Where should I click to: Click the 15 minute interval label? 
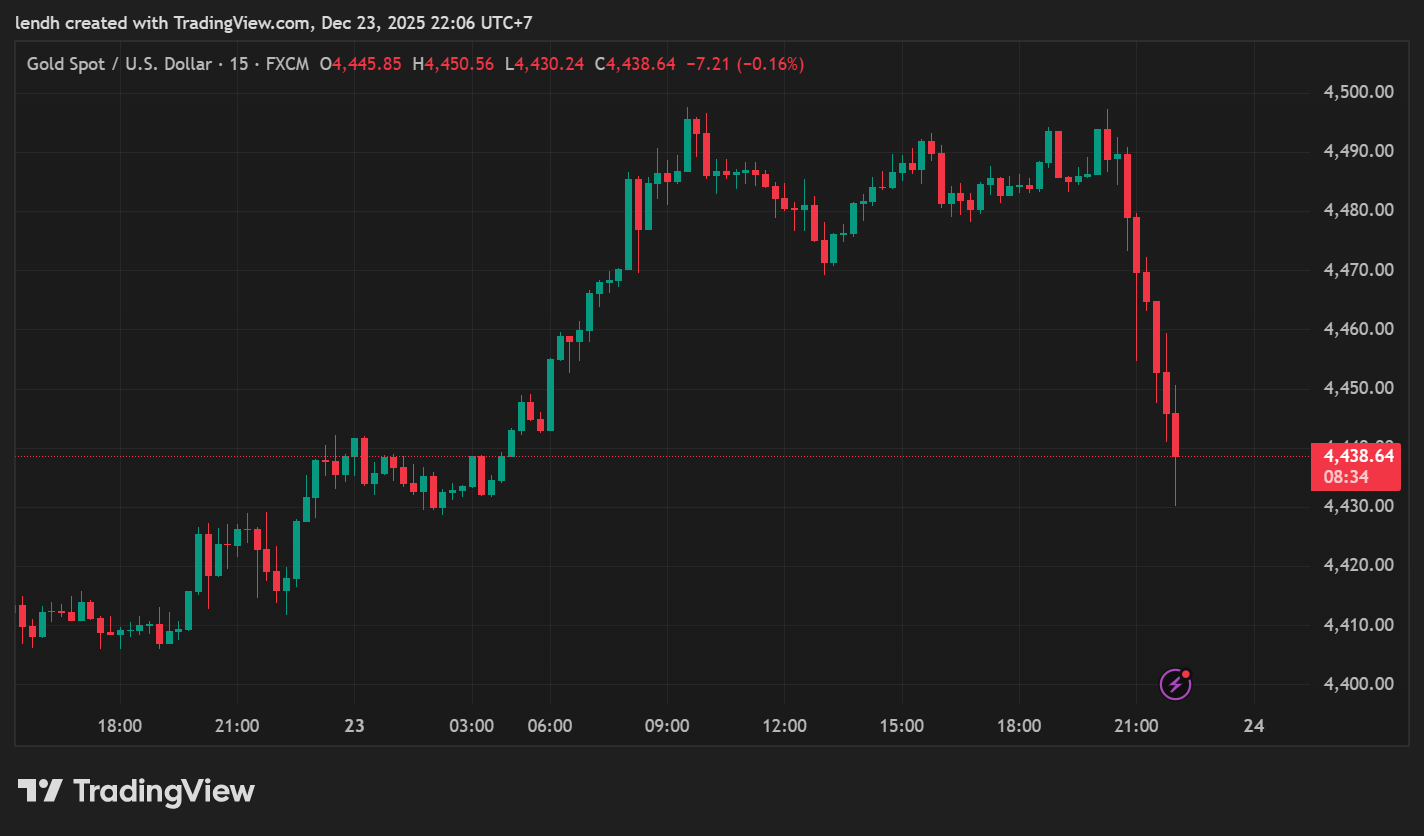(x=241, y=64)
